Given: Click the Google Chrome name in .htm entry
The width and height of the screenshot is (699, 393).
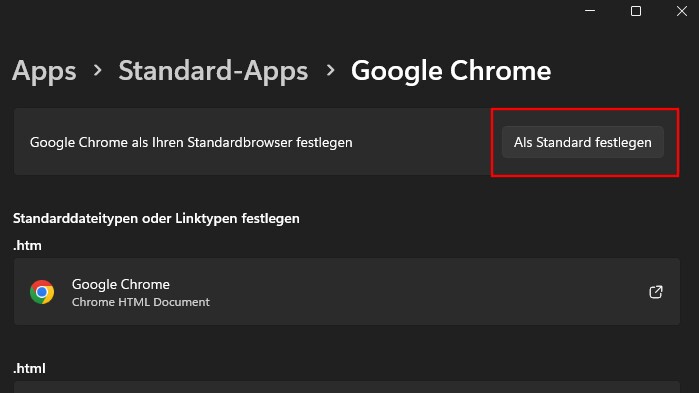Looking at the screenshot, I should (x=121, y=284).
